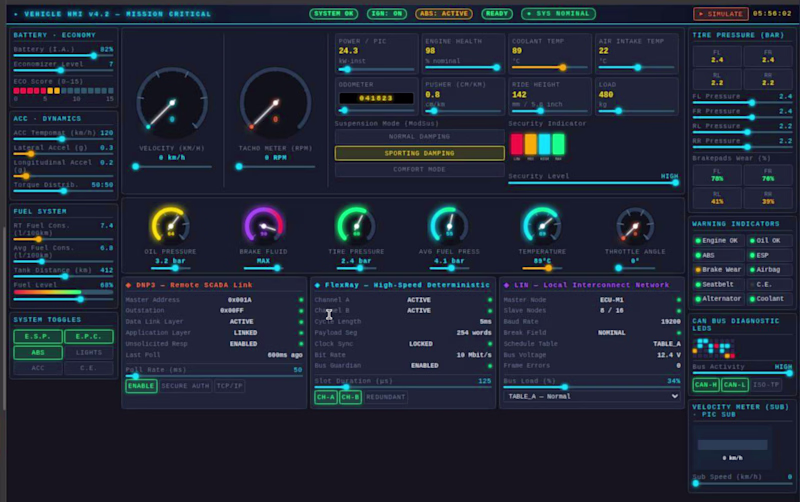800x502 pixels.
Task: Select SPORTING DAMPING suspension mode
Action: (x=419, y=153)
